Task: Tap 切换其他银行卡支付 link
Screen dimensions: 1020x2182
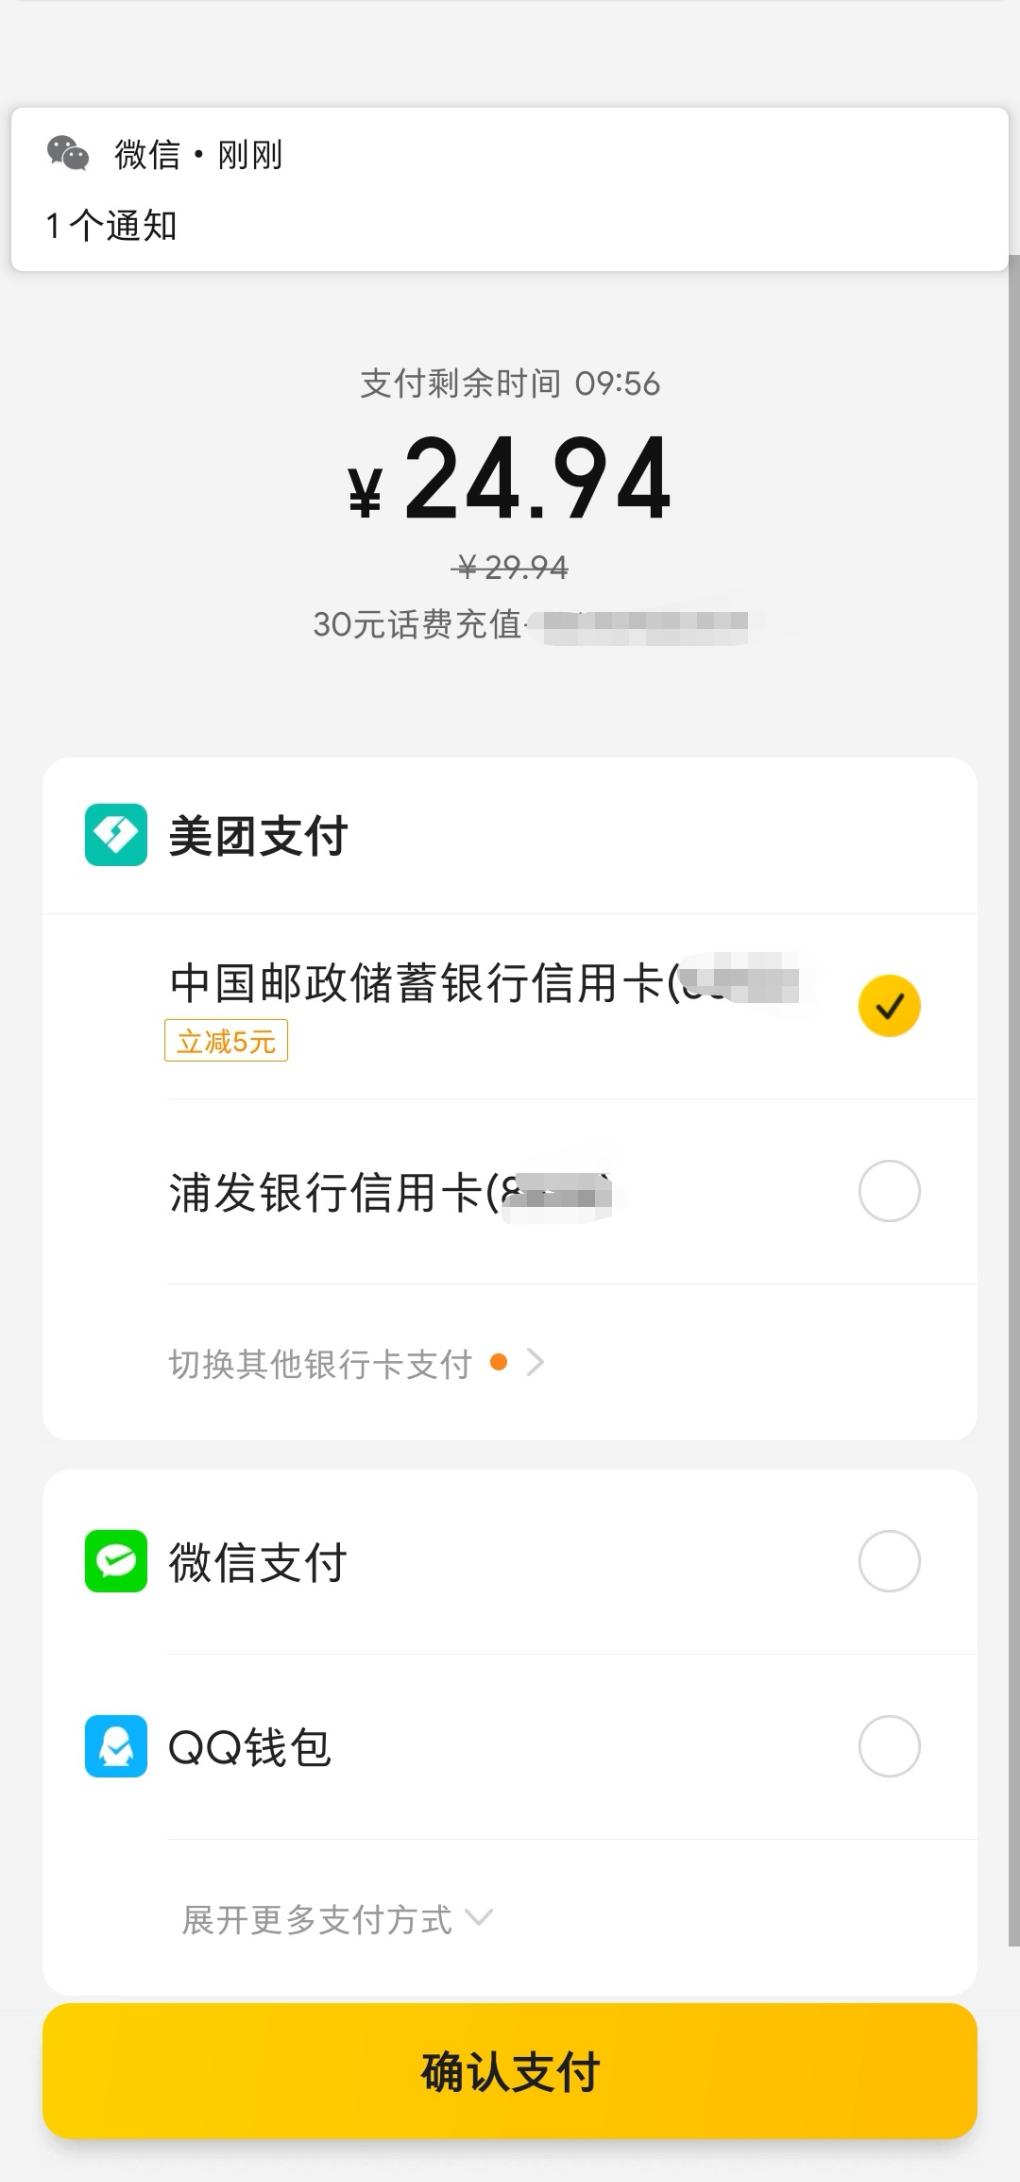Action: point(320,1364)
